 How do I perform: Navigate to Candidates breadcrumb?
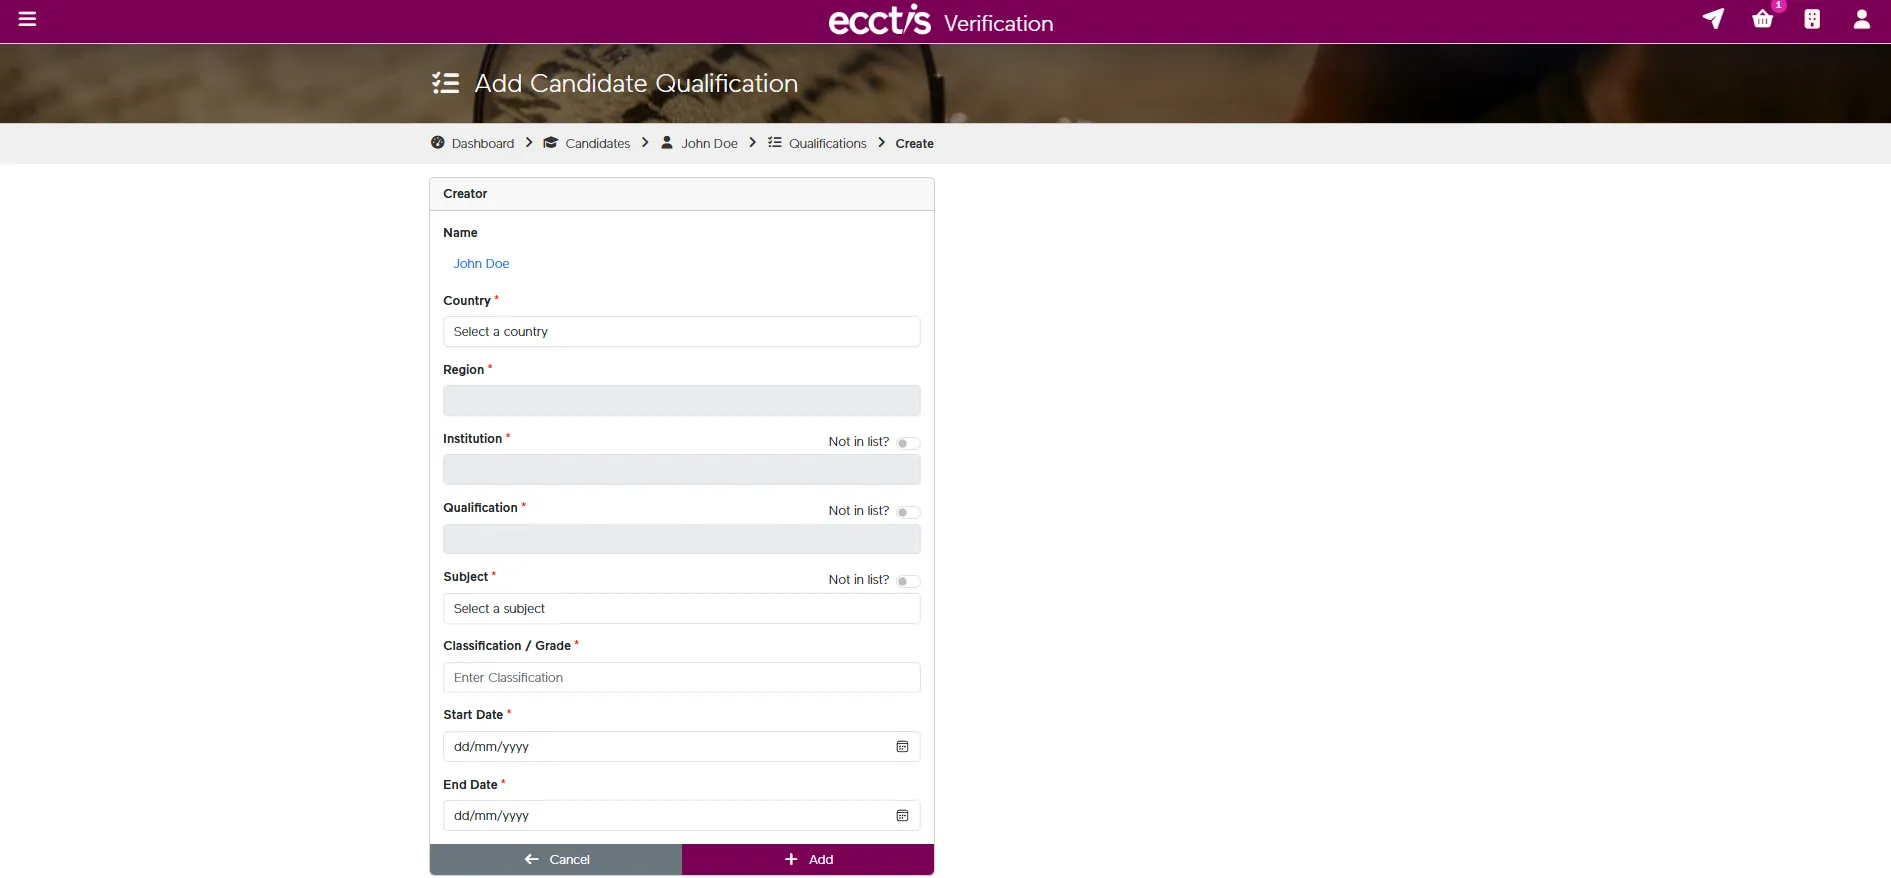pyautogui.click(x=597, y=144)
